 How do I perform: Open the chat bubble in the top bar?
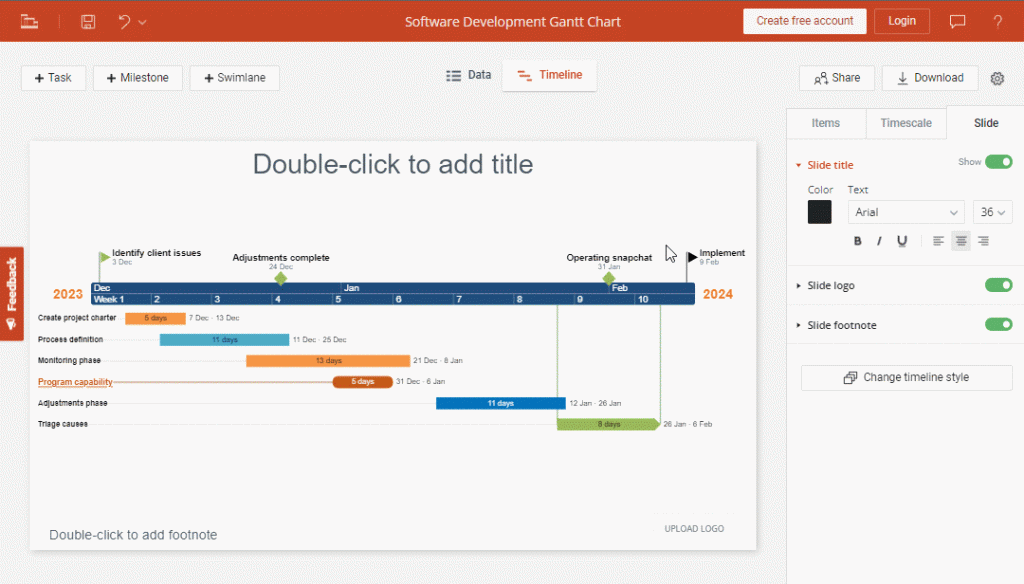coord(957,21)
